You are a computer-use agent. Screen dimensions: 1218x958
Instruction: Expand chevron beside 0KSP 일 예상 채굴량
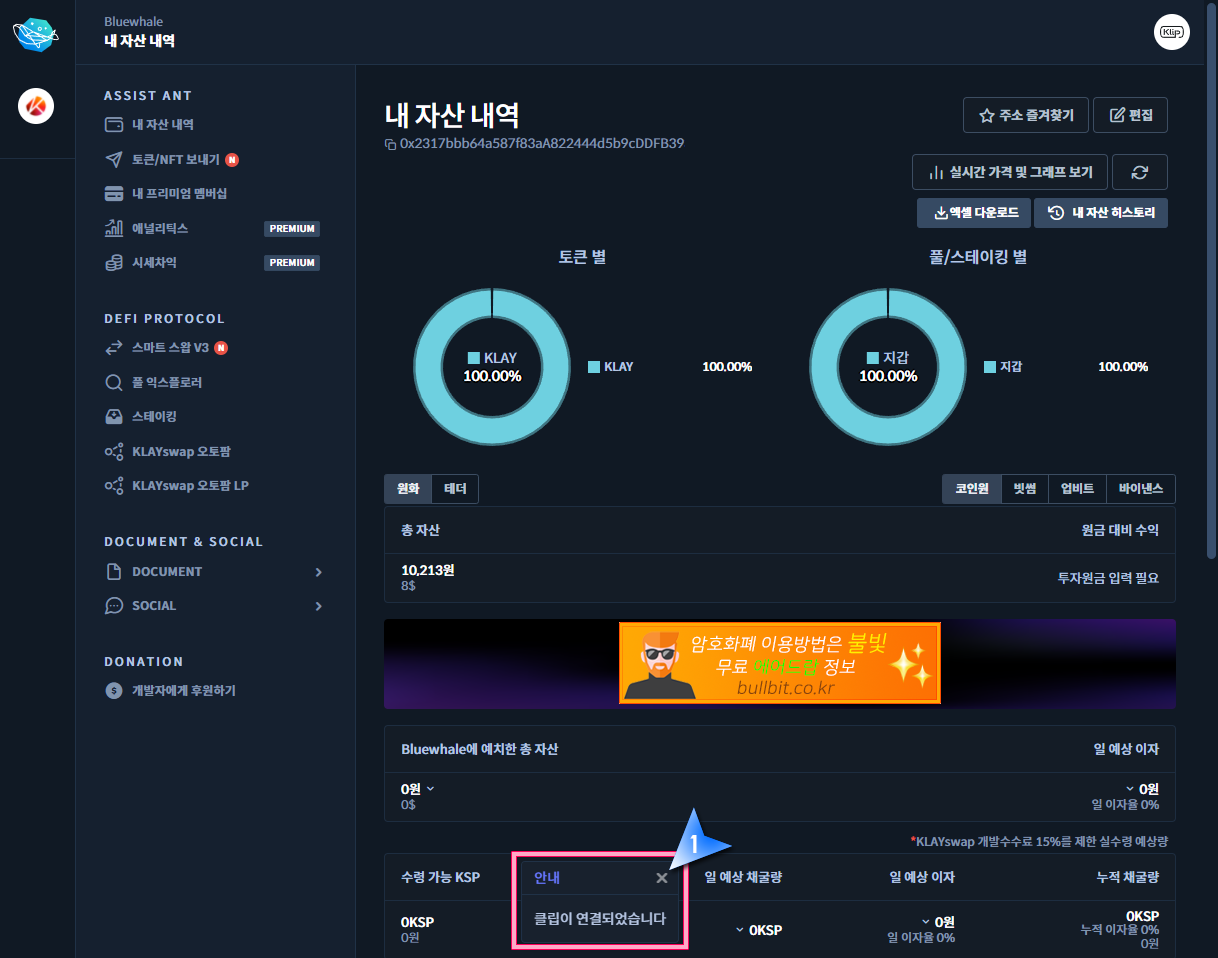point(740,930)
